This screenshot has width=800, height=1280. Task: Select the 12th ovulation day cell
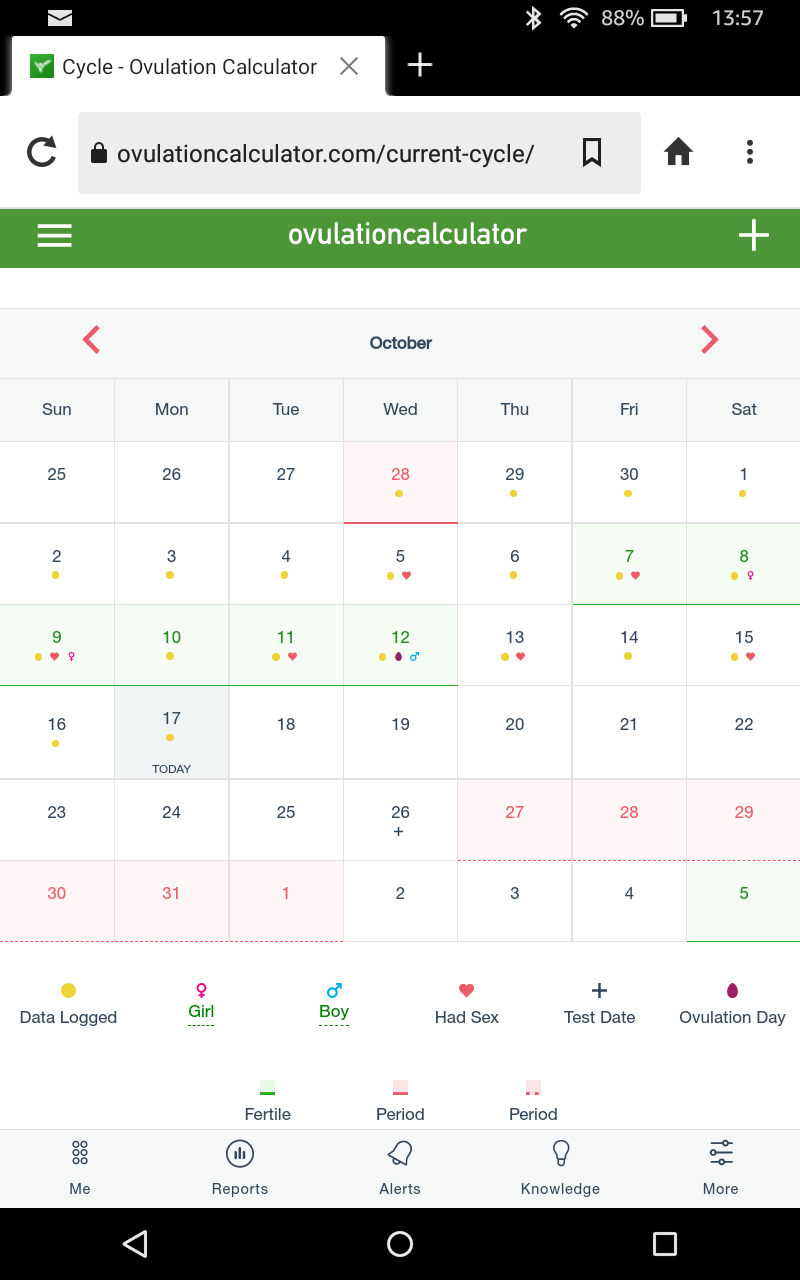400,645
